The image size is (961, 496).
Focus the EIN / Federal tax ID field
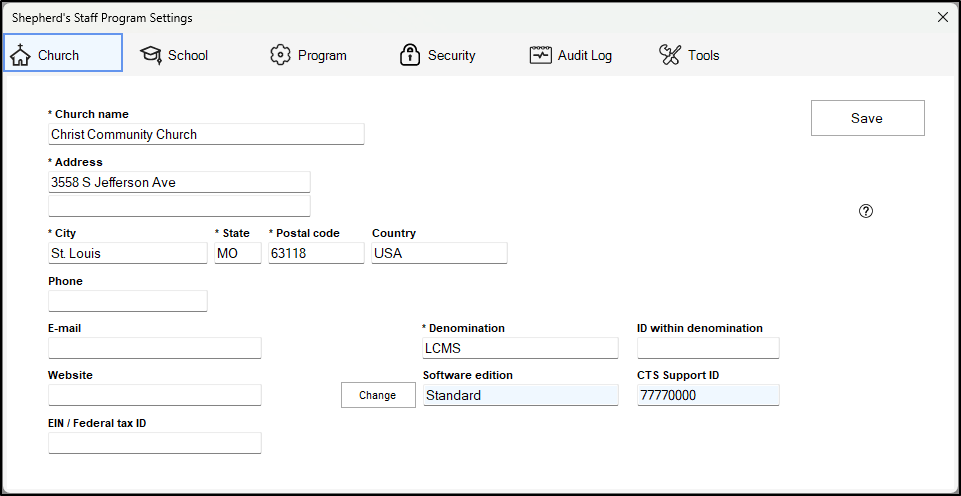click(x=155, y=443)
